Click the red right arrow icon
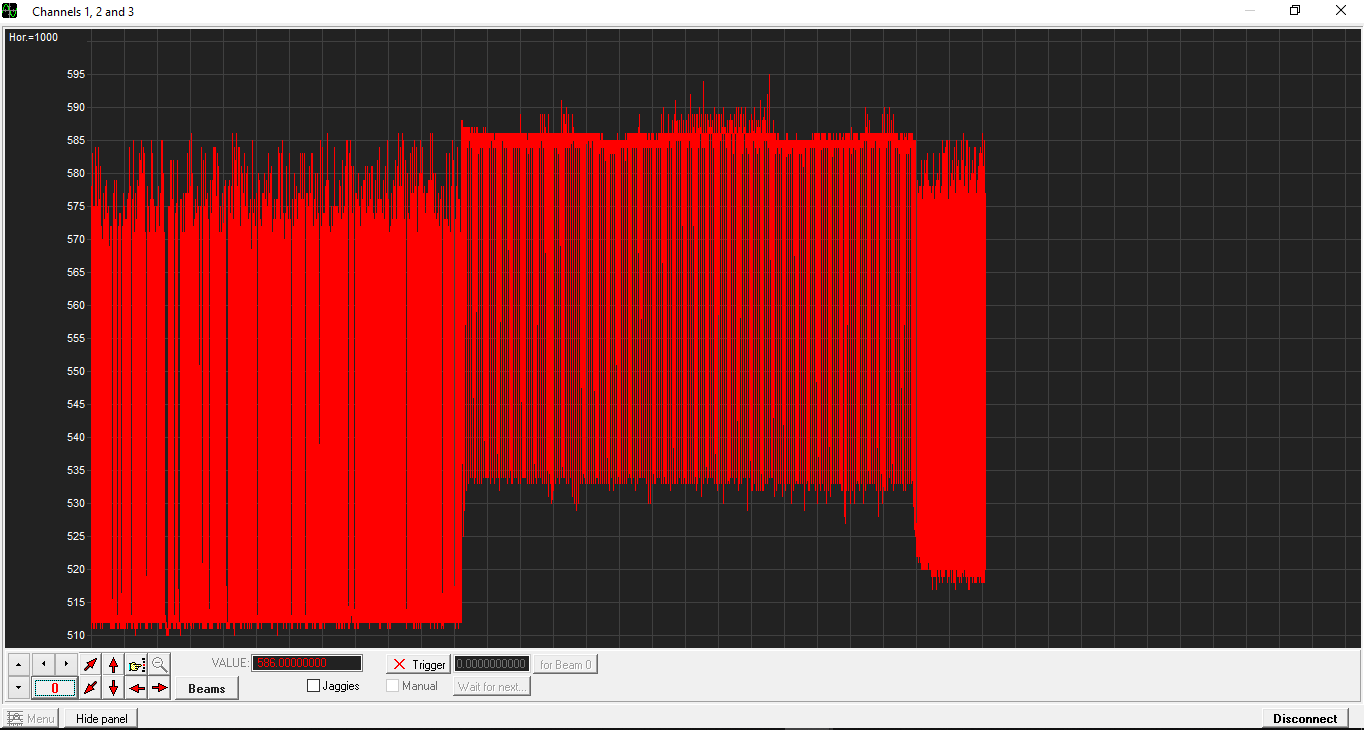Screen dimensions: 1364x730 (160, 688)
